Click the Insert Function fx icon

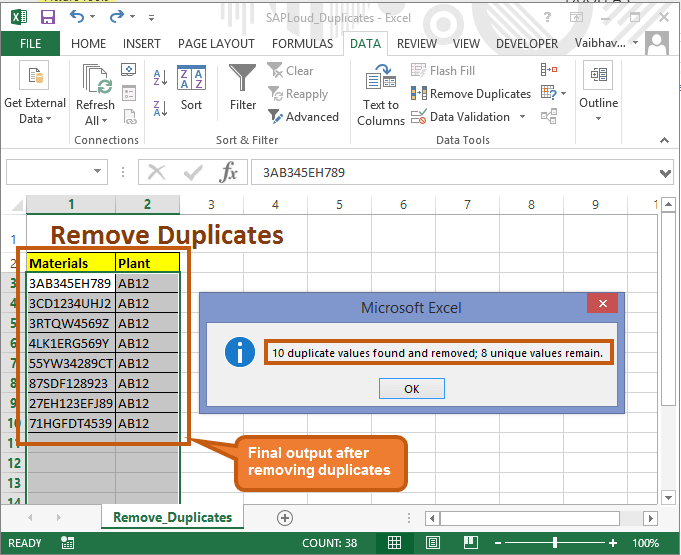tap(228, 172)
